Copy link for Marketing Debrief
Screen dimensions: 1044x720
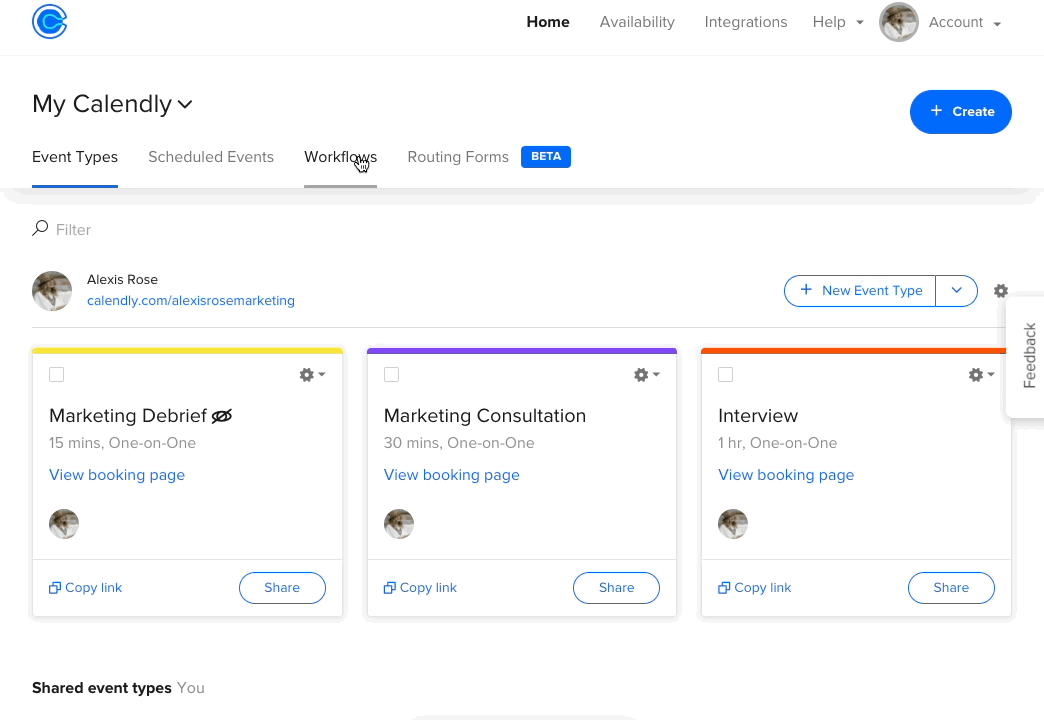[85, 587]
